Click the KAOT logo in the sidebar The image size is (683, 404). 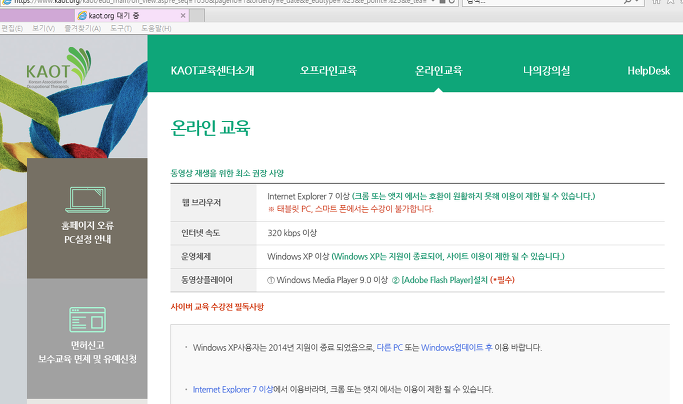pos(58,68)
